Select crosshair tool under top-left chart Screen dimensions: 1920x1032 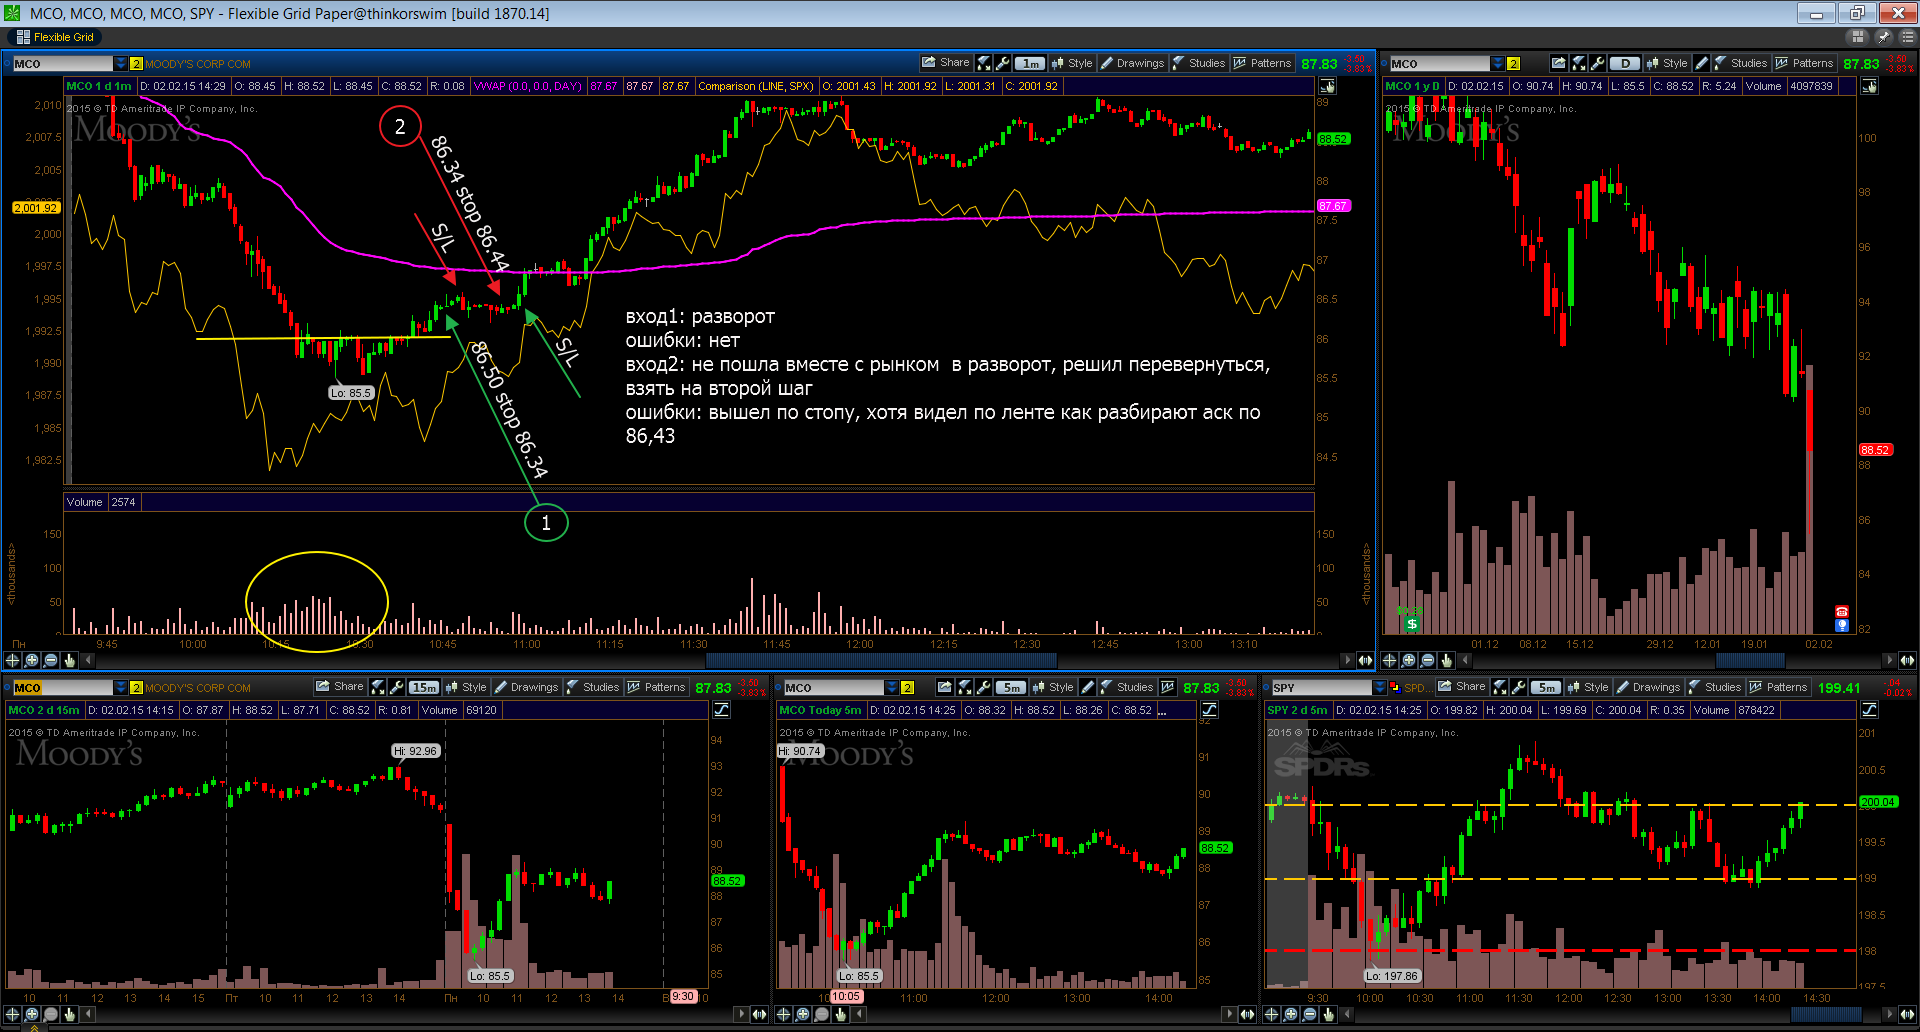[x=12, y=660]
